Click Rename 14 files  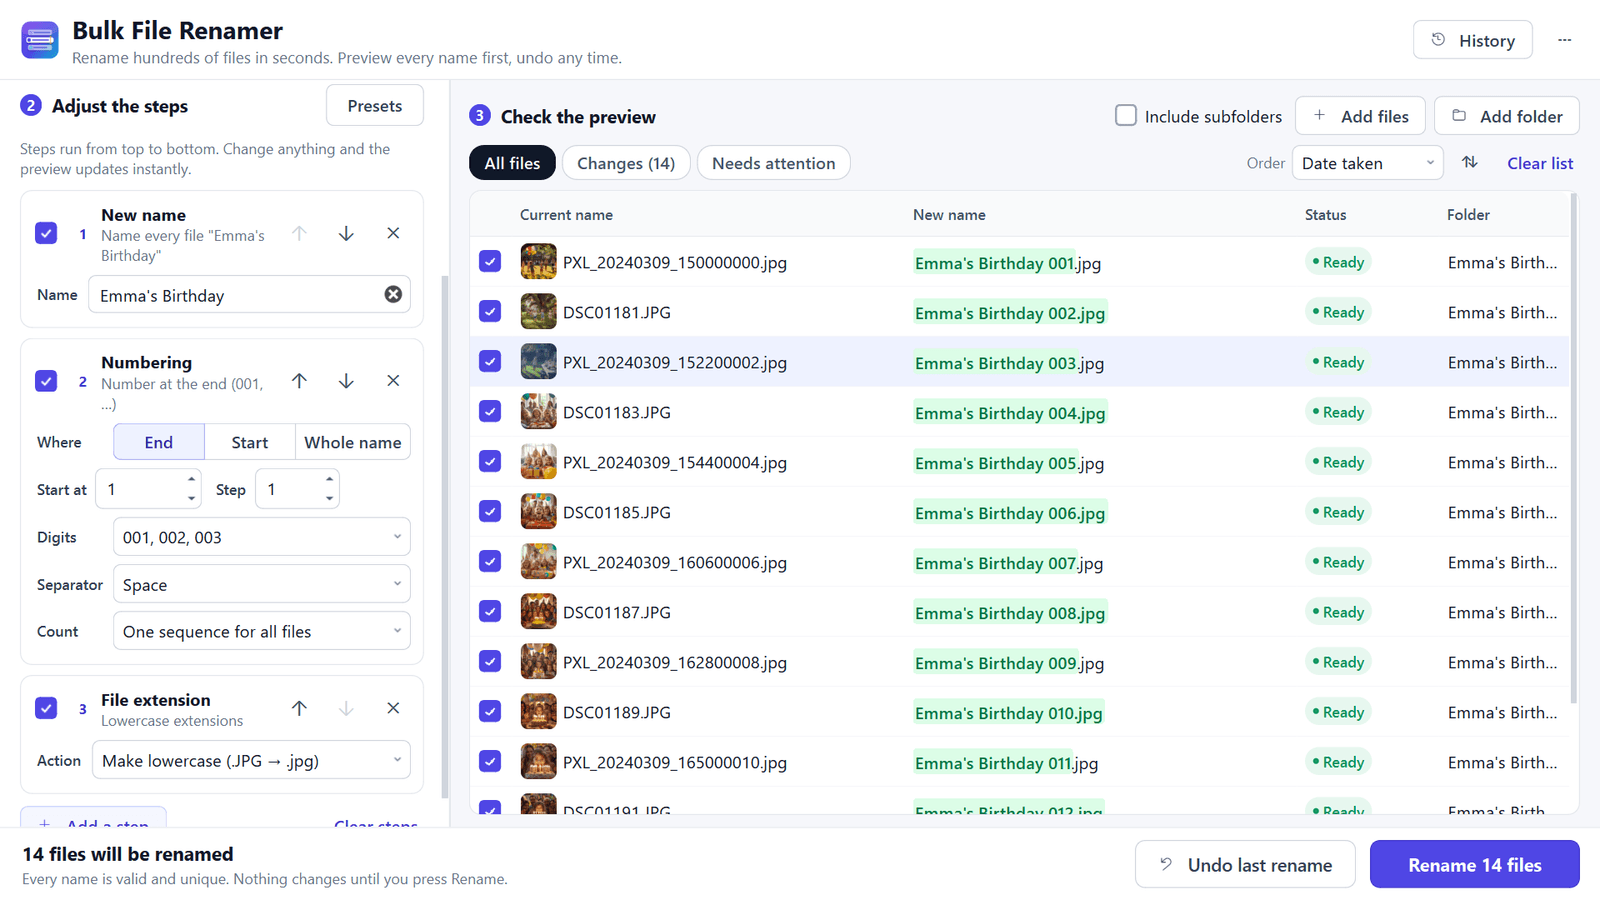[x=1475, y=864]
